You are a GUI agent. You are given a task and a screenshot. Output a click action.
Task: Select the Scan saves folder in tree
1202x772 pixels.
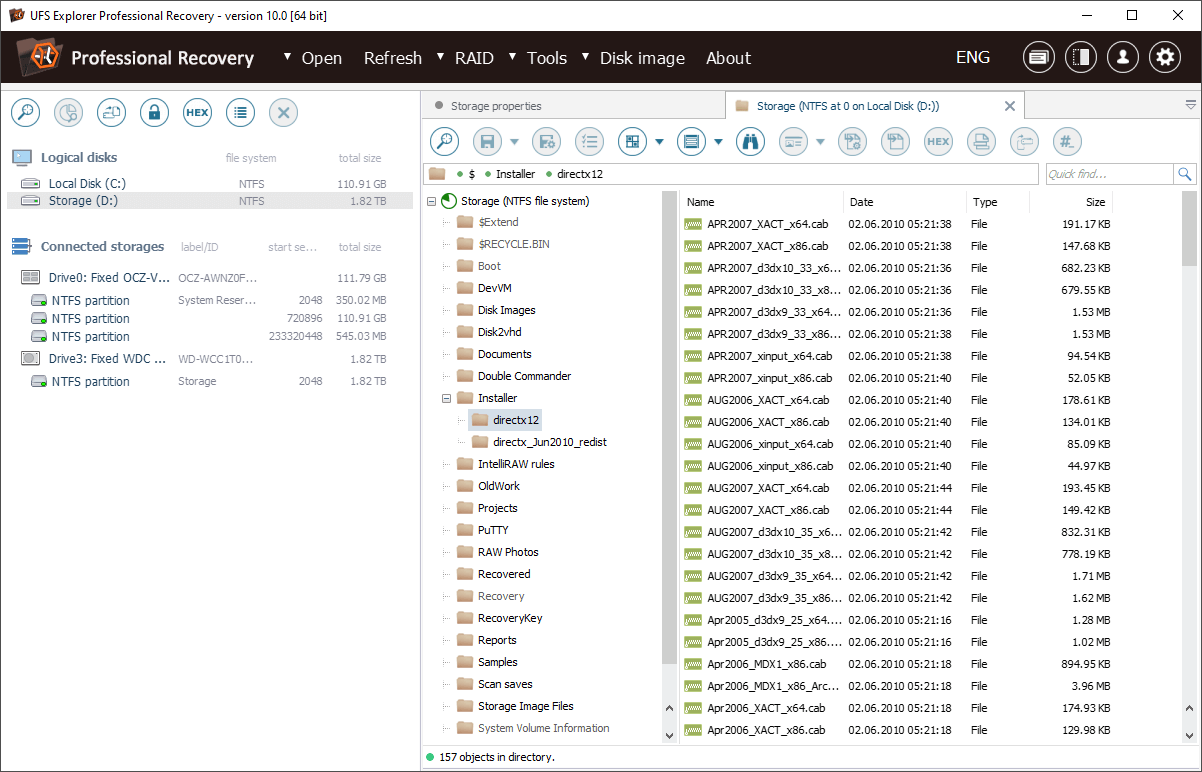tap(505, 684)
